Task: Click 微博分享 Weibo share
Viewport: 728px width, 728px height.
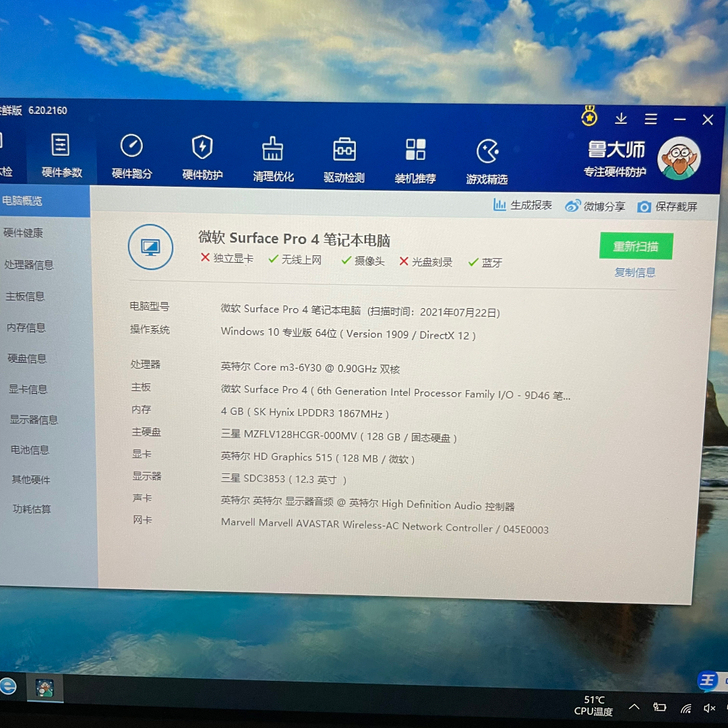Action: 595,206
